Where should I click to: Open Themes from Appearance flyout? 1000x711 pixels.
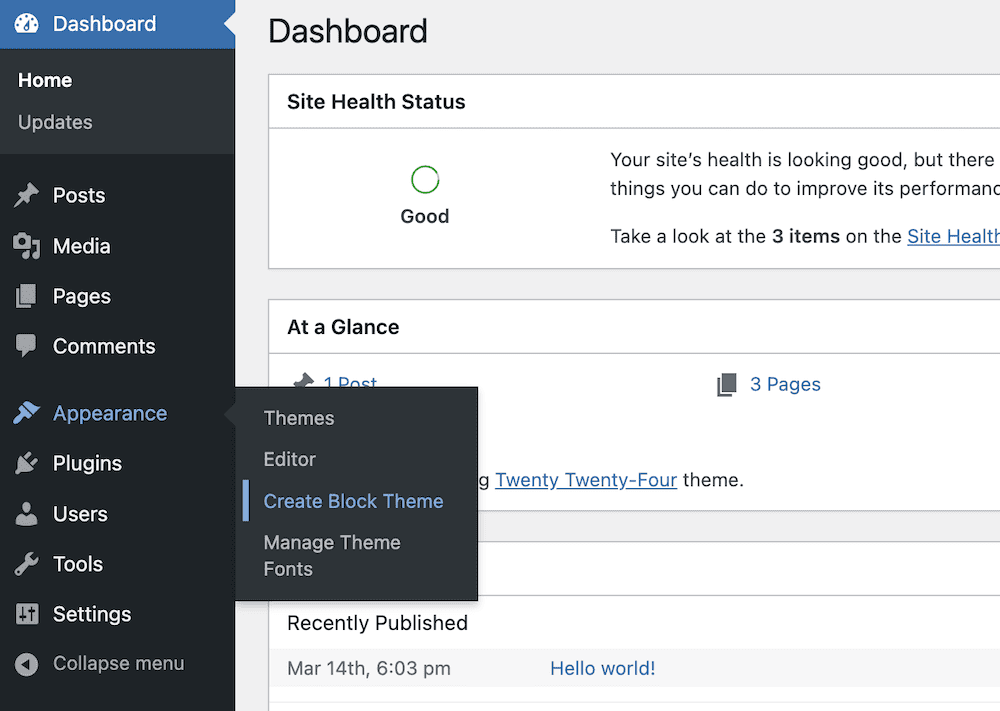click(x=299, y=418)
